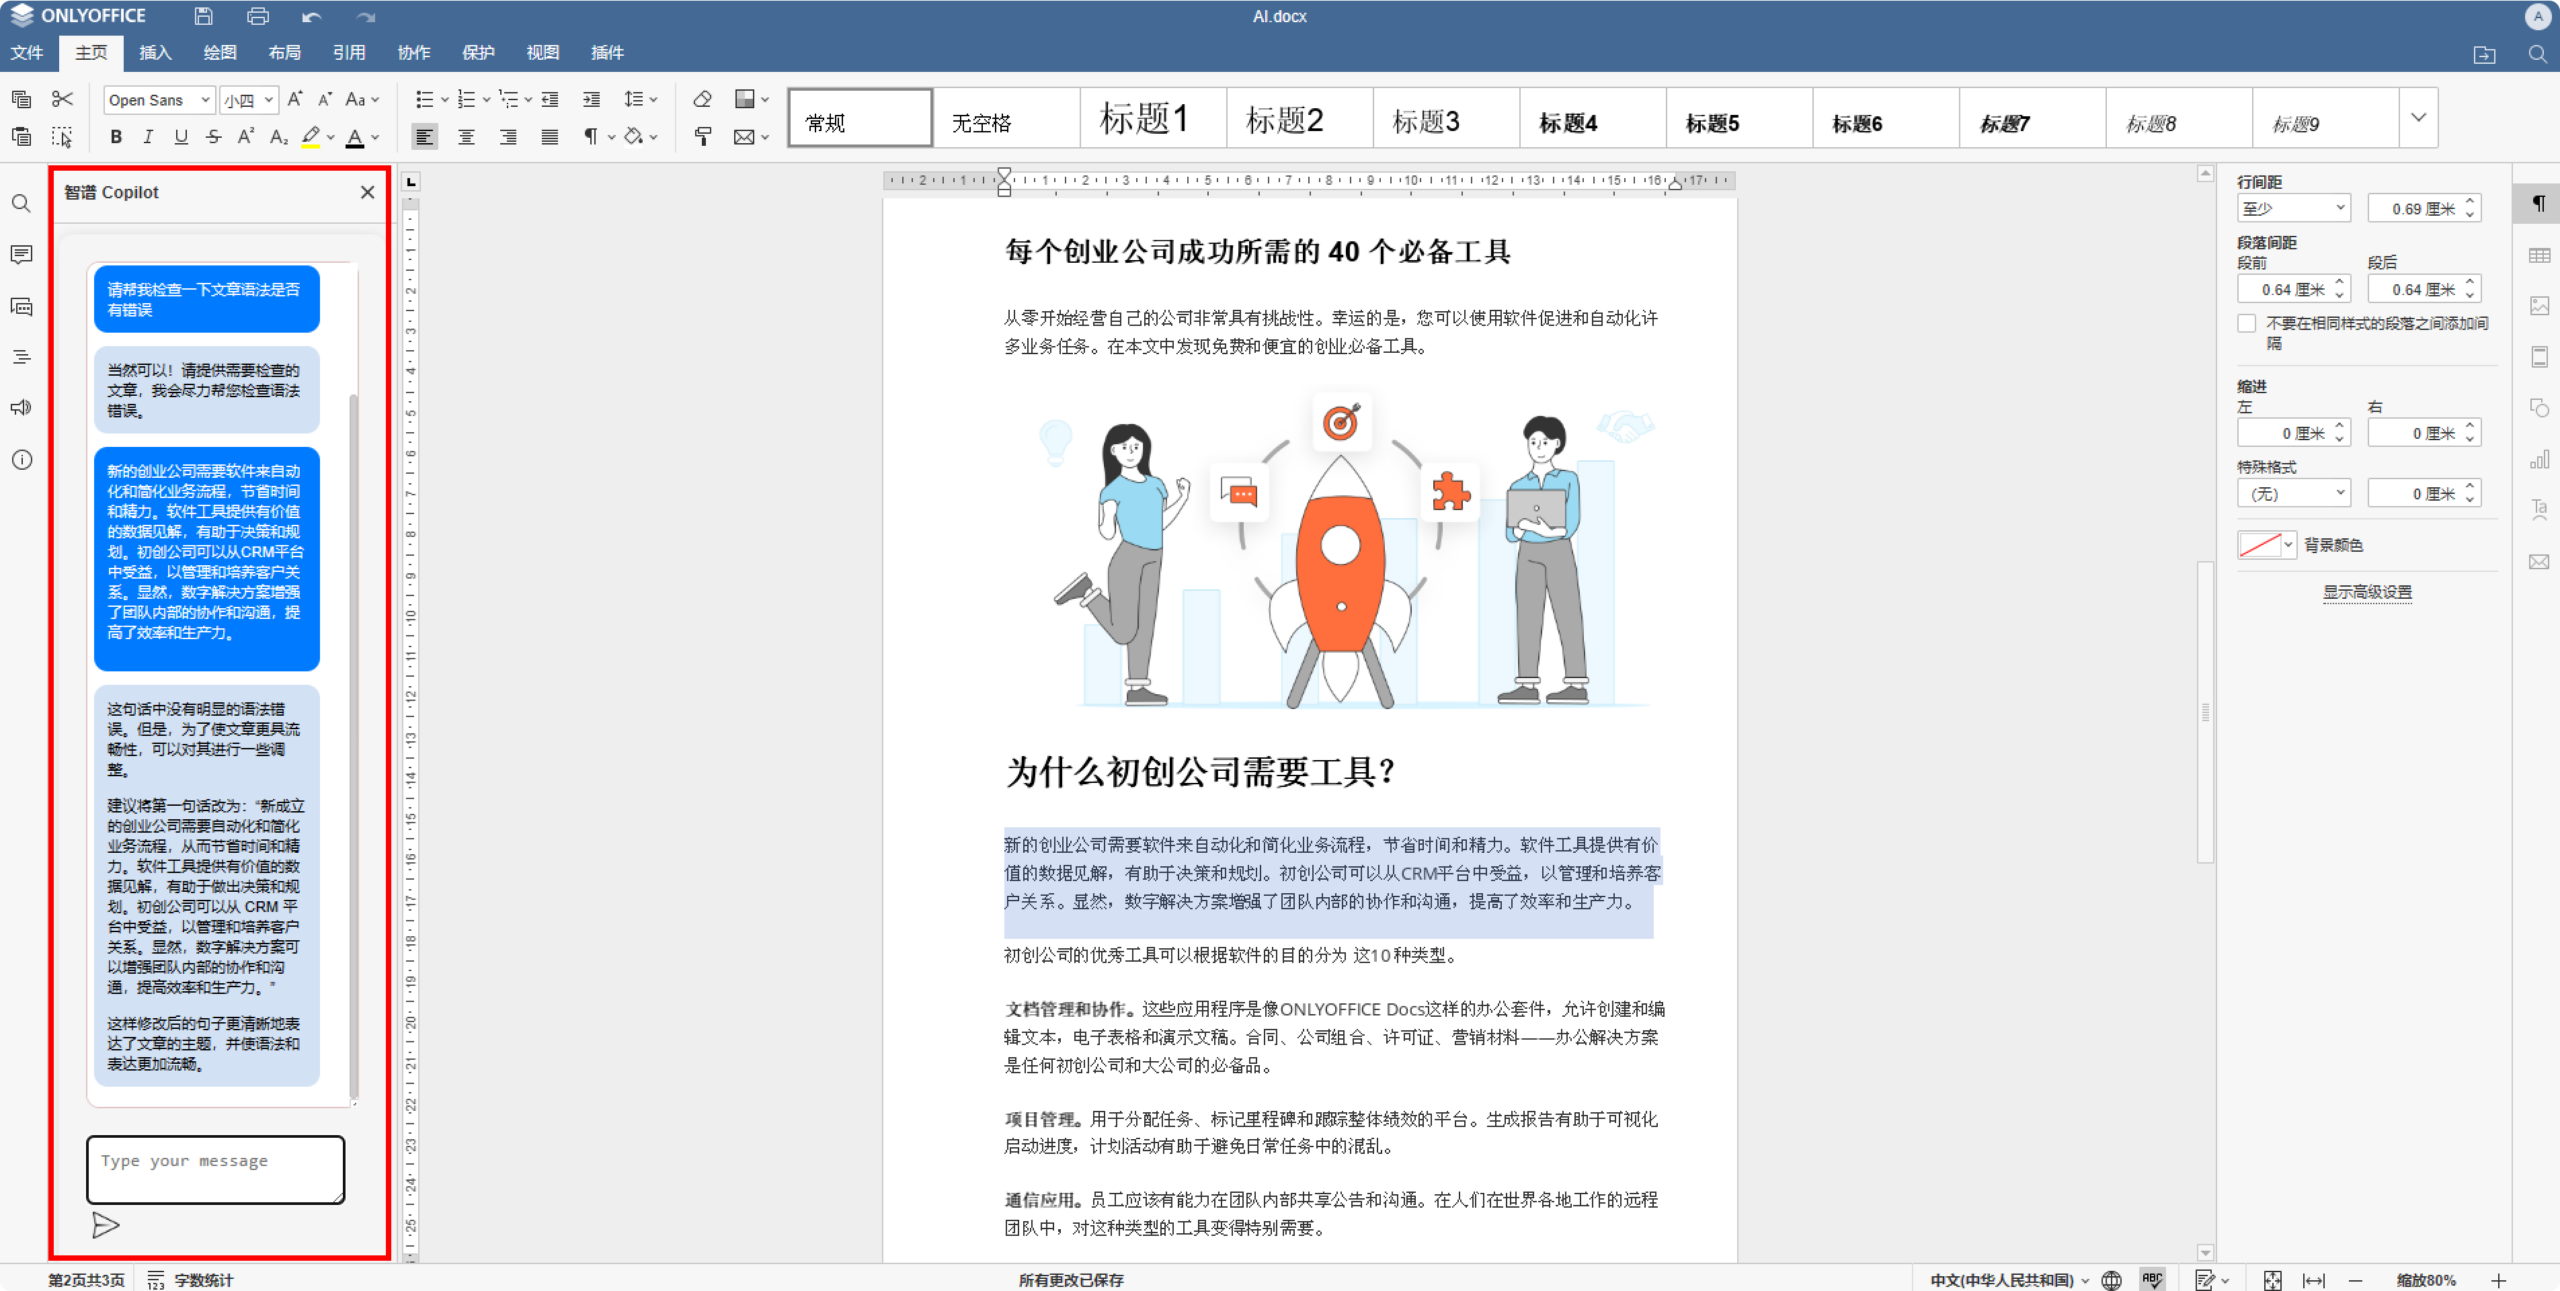
Task: Open the line spacing dropdown
Action: [641, 99]
